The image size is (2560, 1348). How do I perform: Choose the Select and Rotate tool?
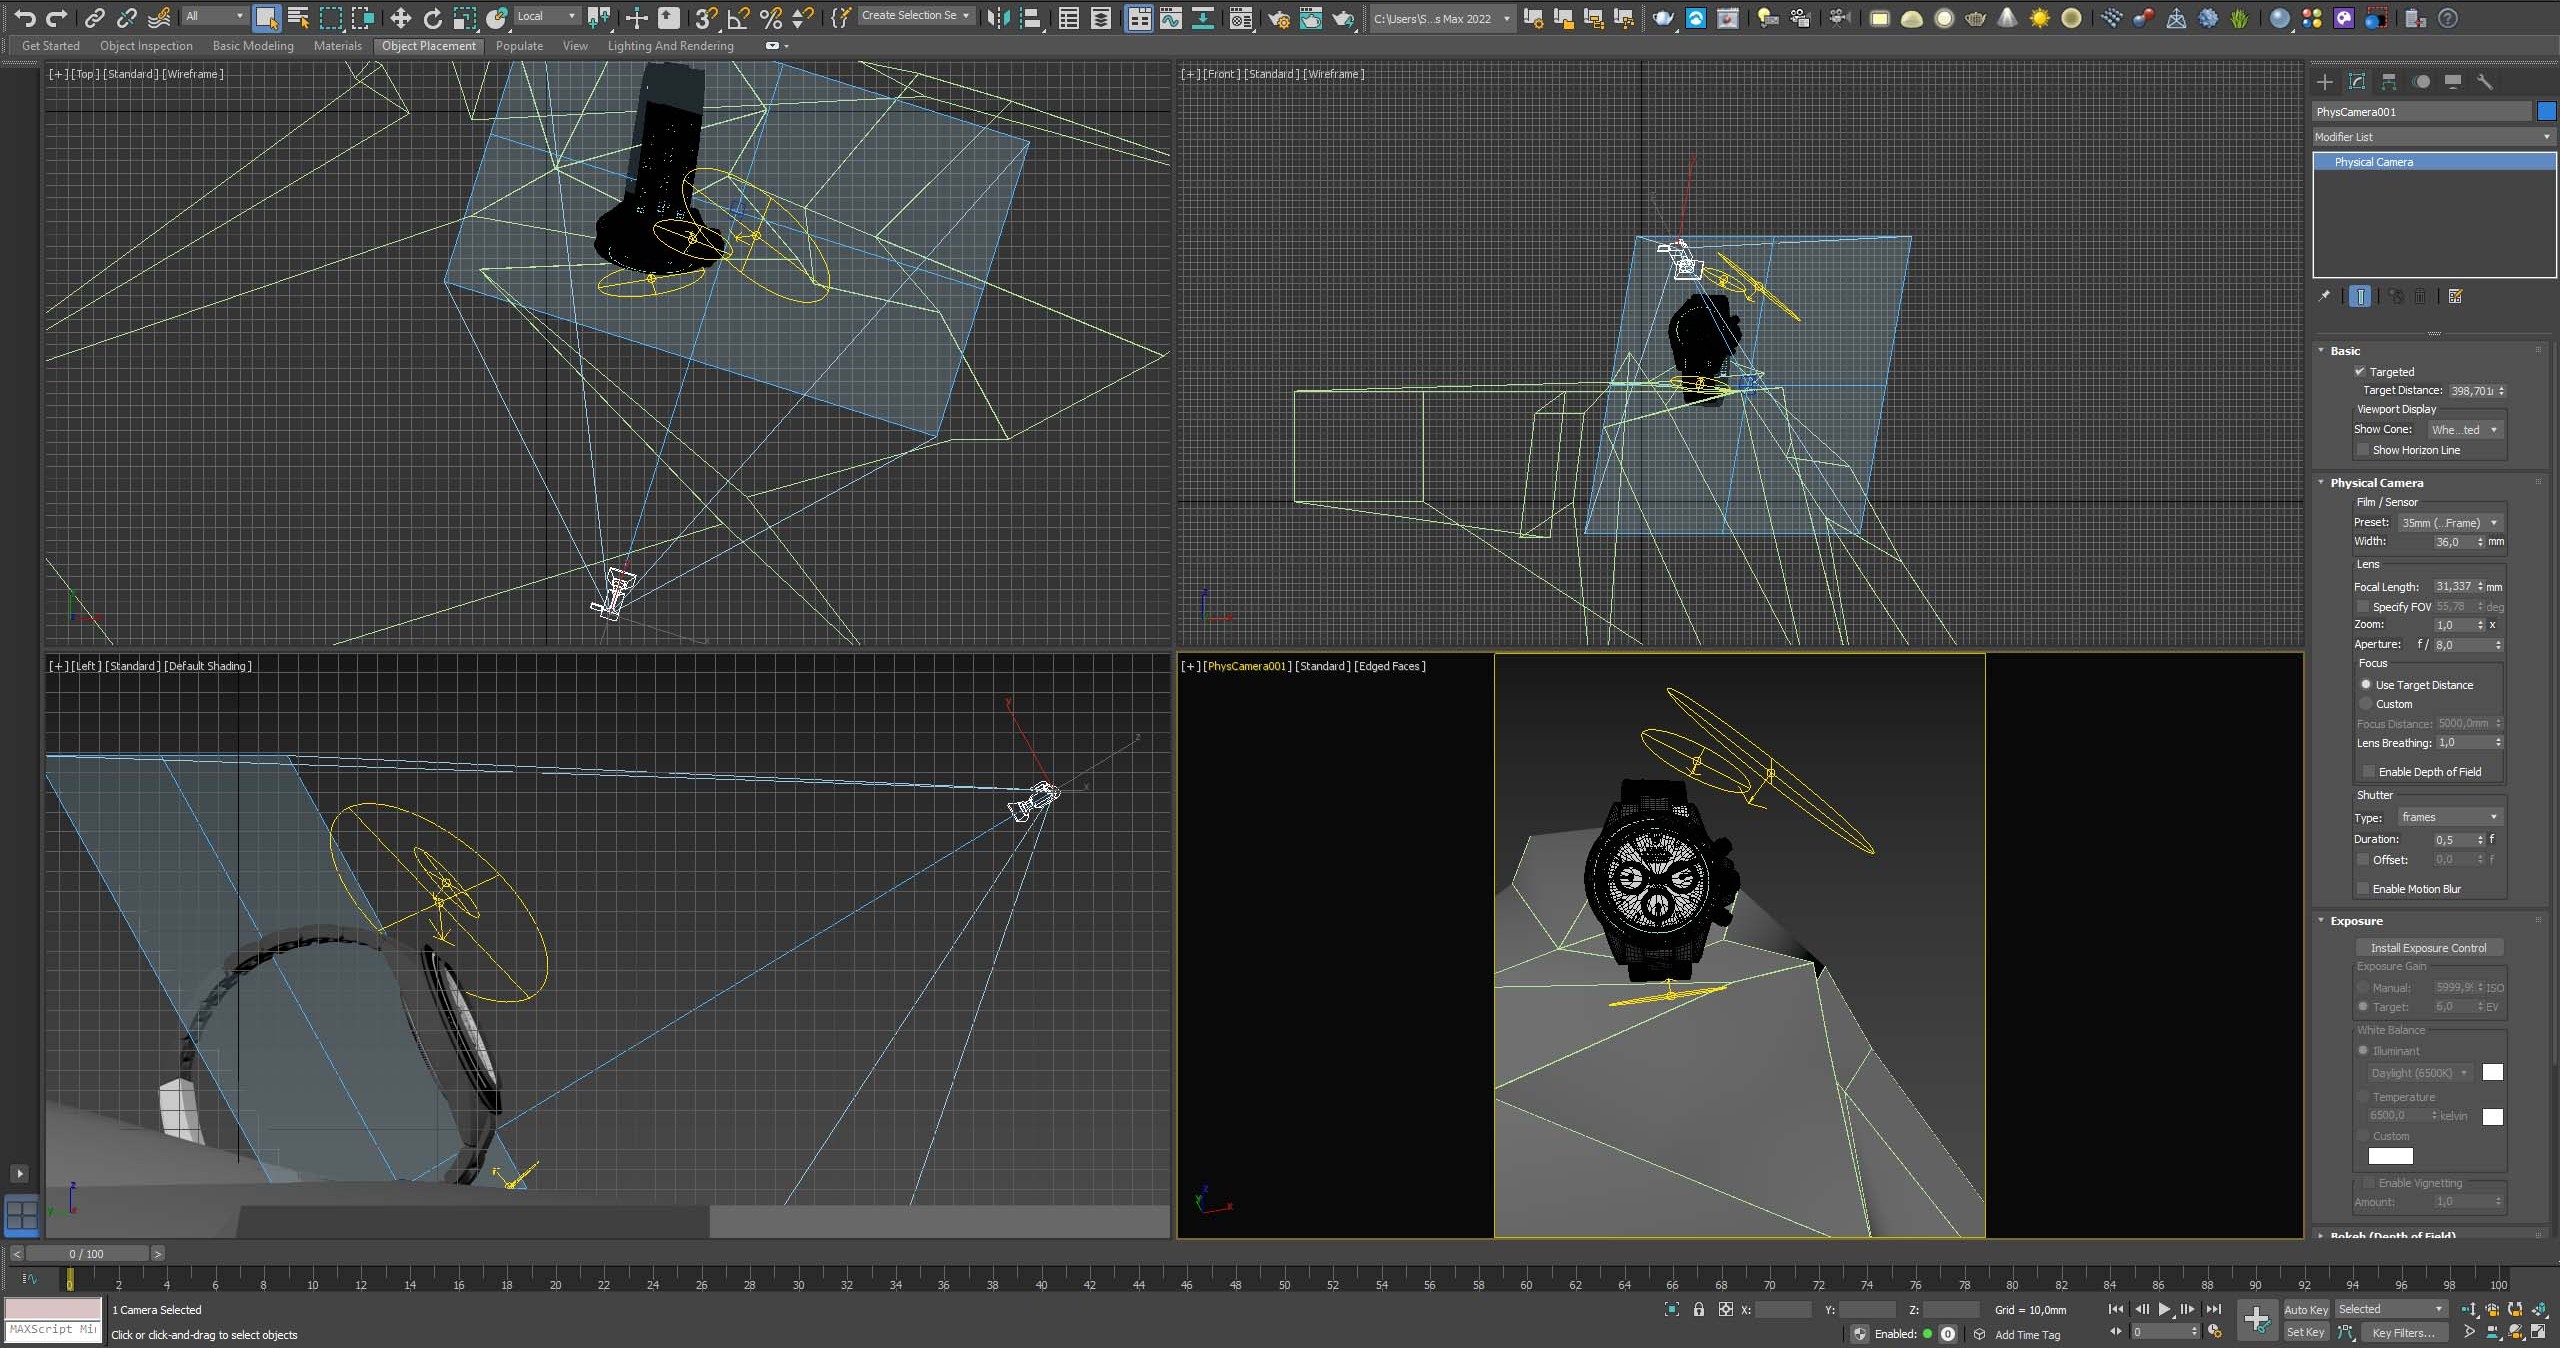432,18
